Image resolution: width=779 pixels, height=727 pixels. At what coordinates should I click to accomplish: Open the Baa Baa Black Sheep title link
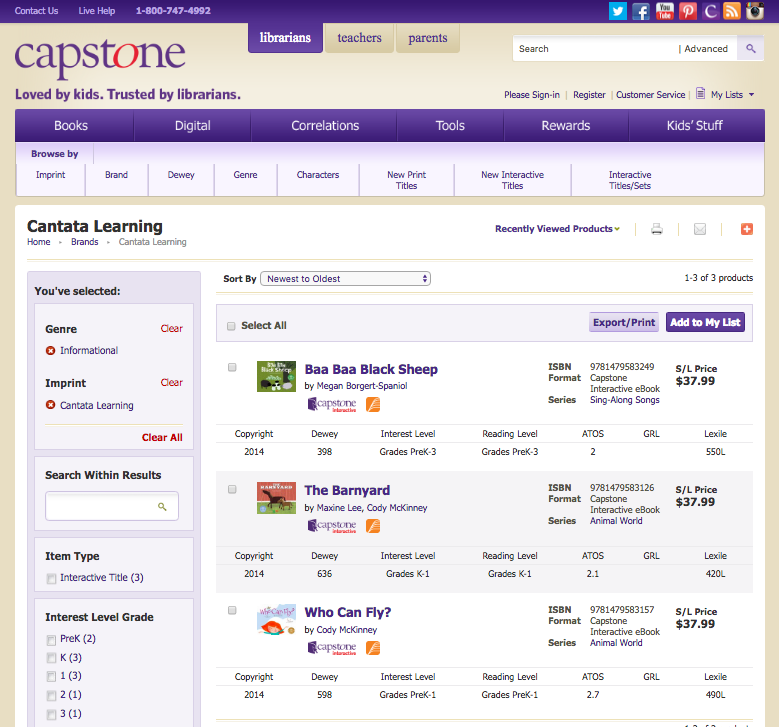371,369
